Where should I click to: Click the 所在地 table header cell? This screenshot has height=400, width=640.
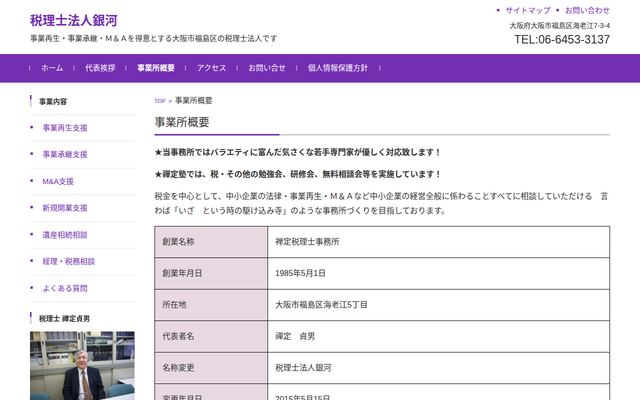211,305
